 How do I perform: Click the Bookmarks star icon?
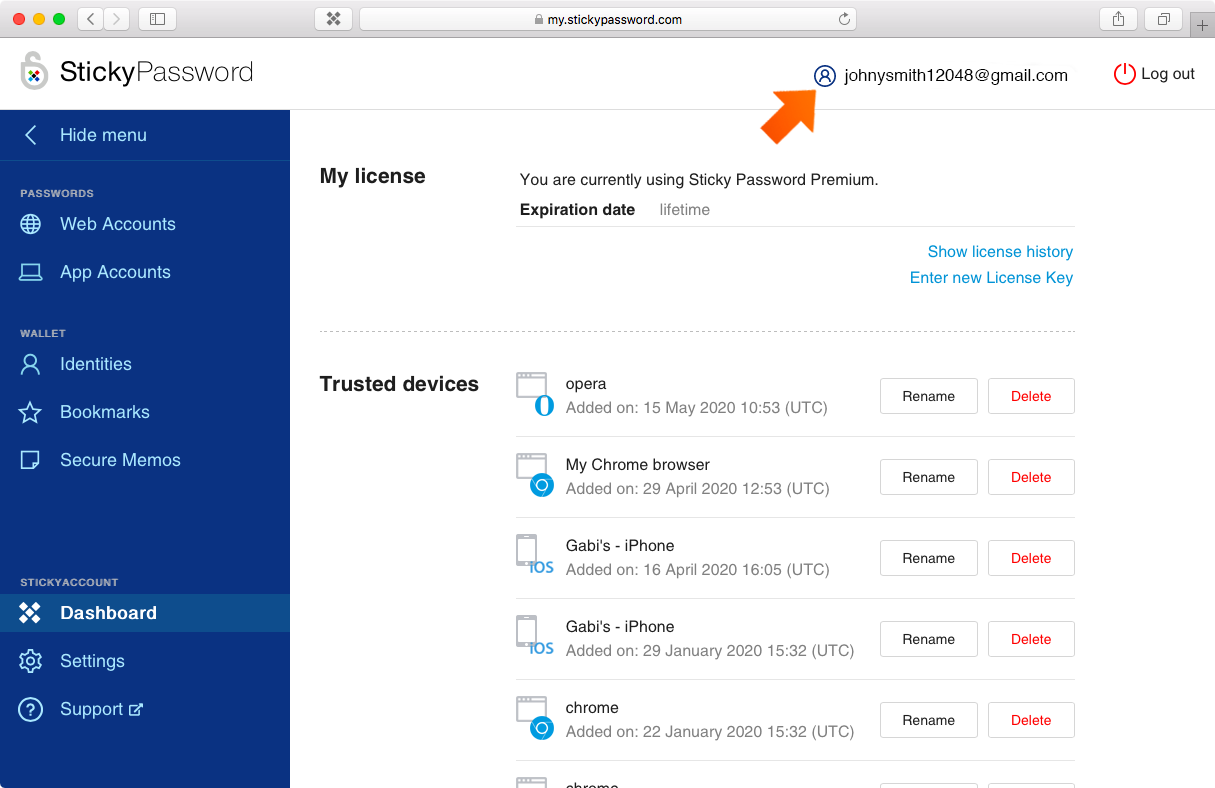coord(31,412)
